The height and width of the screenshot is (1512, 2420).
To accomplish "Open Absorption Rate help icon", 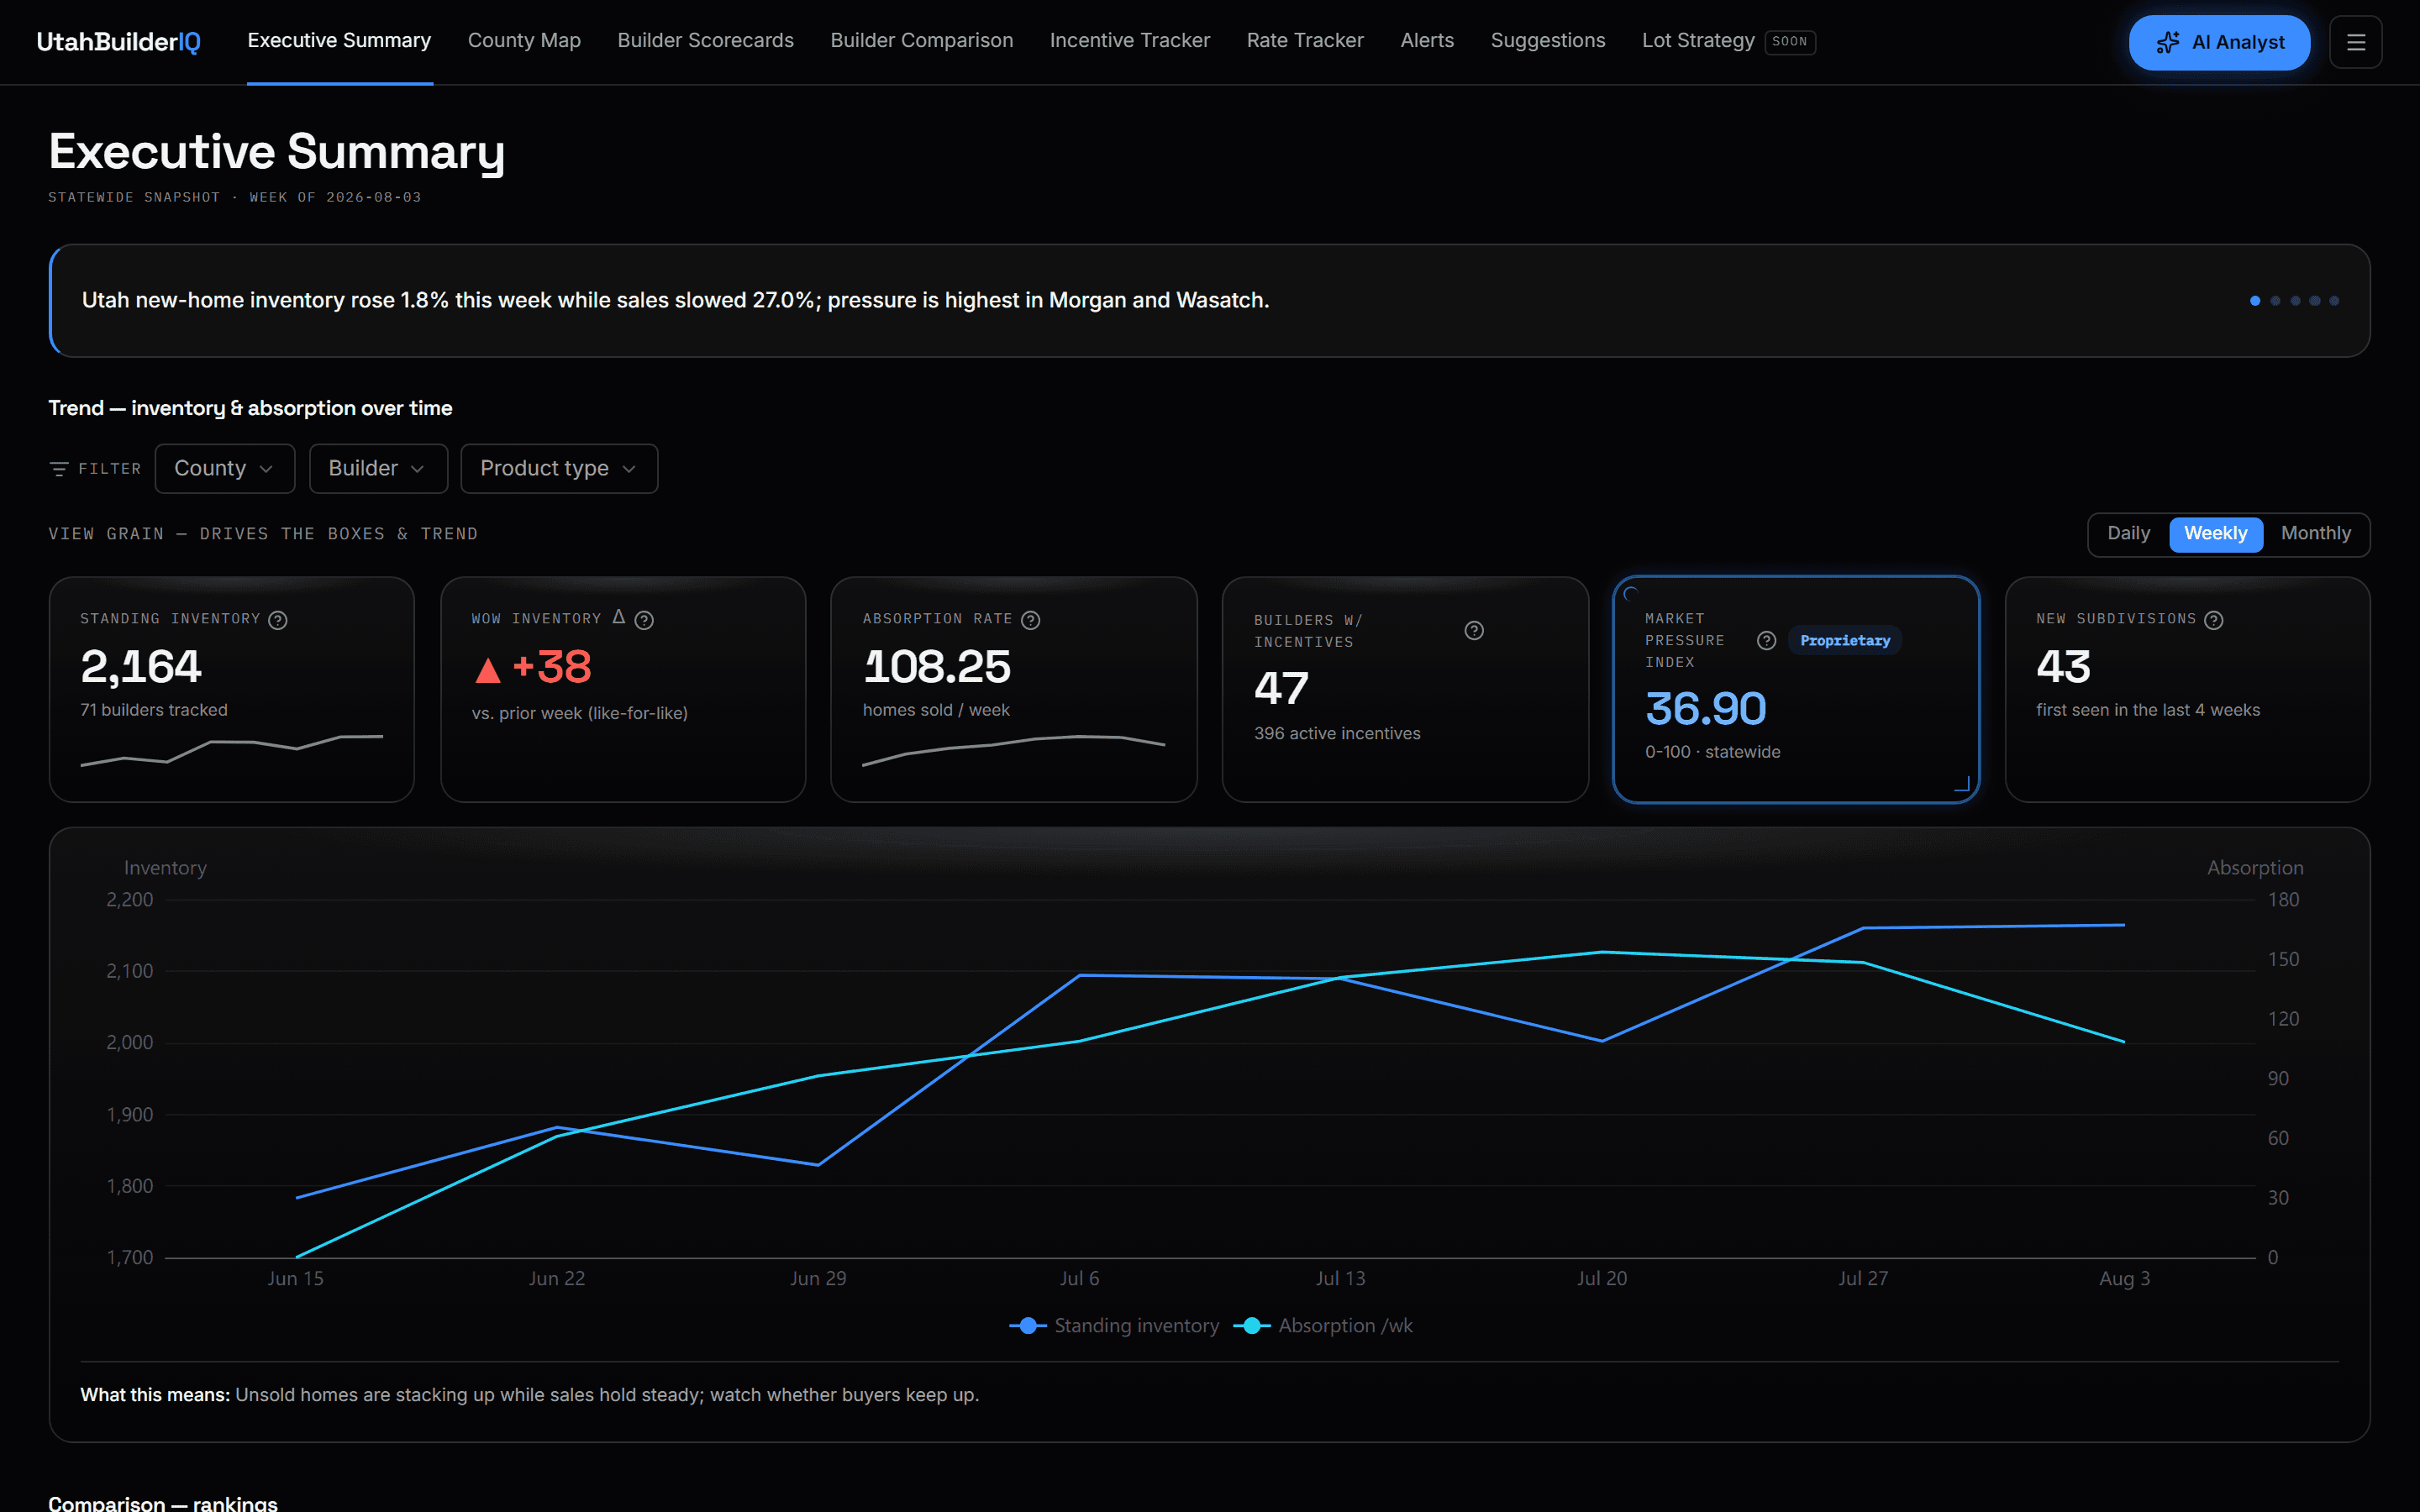I will click(1030, 620).
